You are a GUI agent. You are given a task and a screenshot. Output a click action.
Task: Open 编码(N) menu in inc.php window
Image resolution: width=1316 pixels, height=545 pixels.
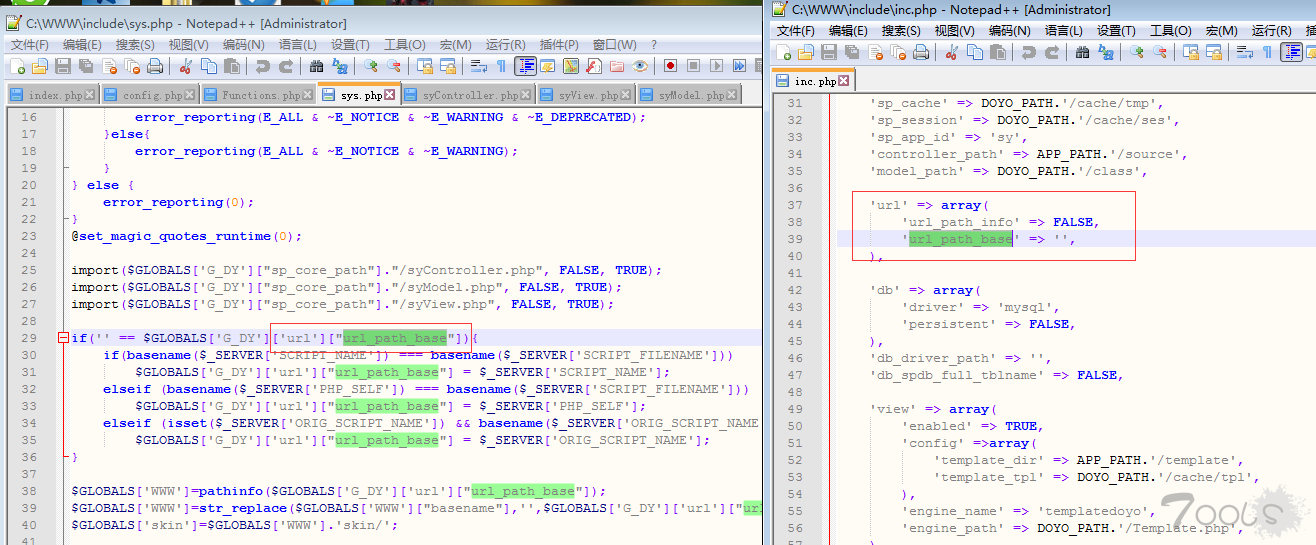(x=1009, y=31)
